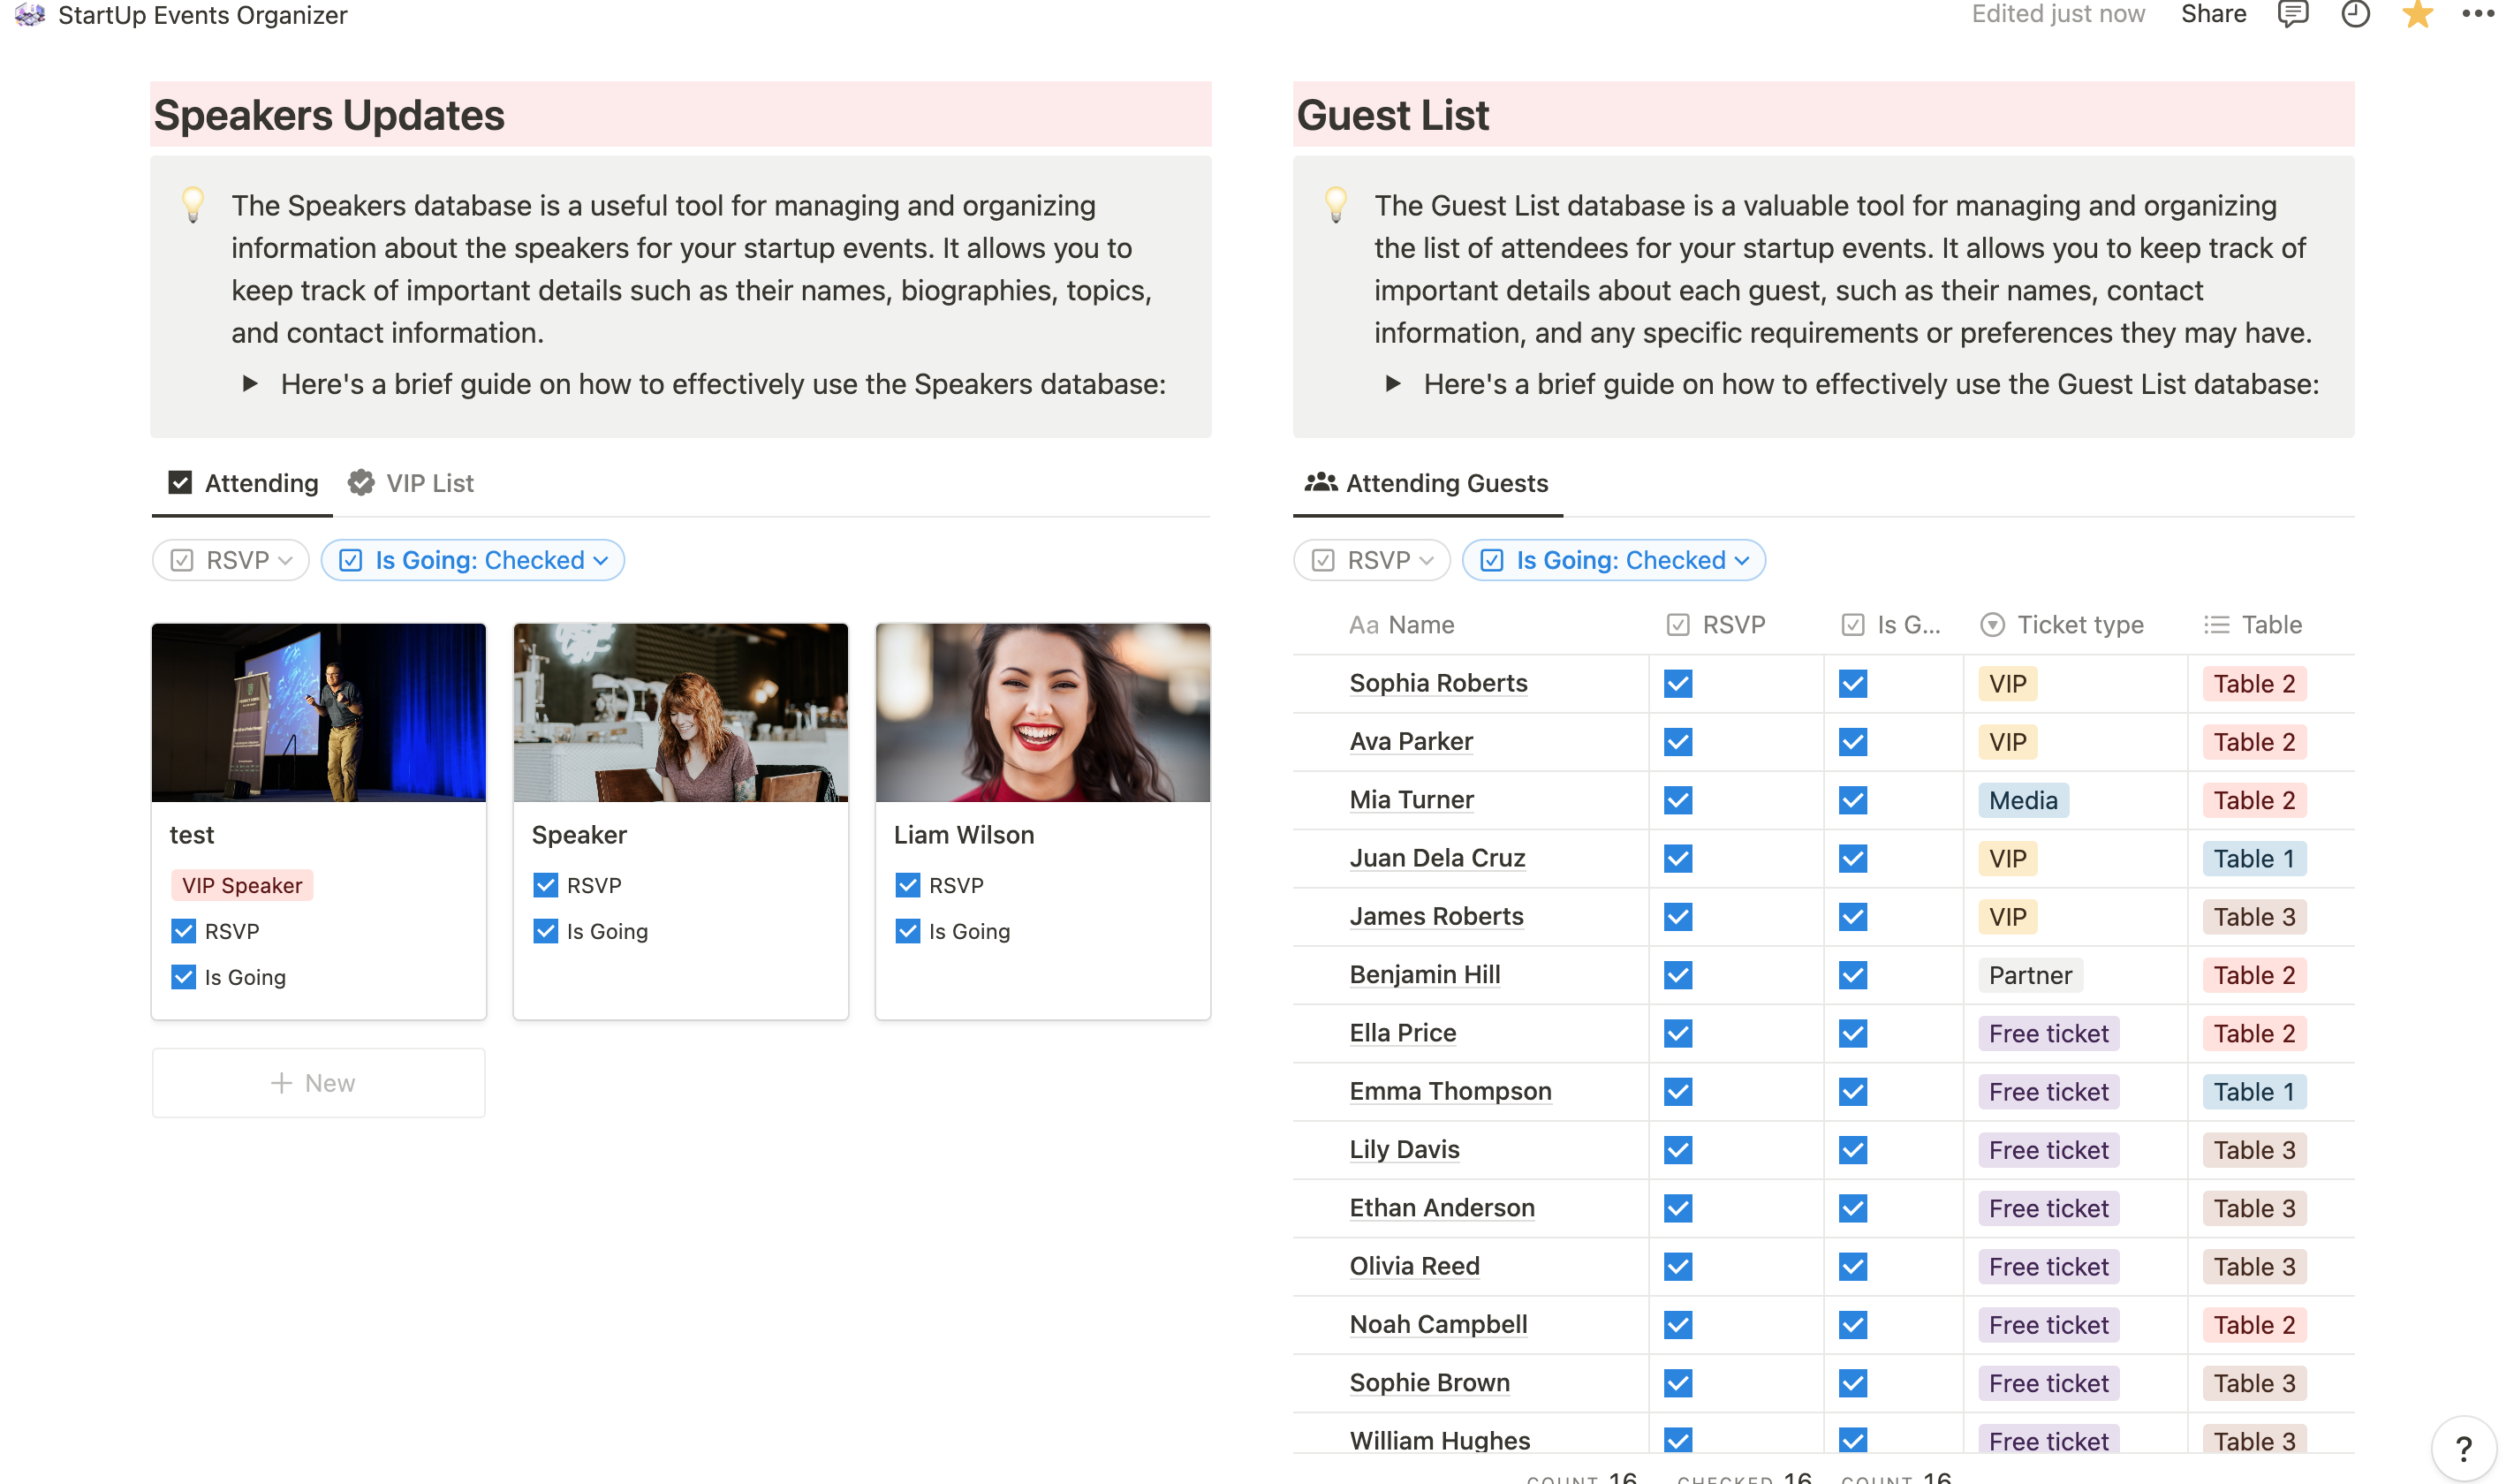This screenshot has height=1484, width=2514.
Task: Click Table 1 tag for Emma Thompson
Action: 2254,1092
